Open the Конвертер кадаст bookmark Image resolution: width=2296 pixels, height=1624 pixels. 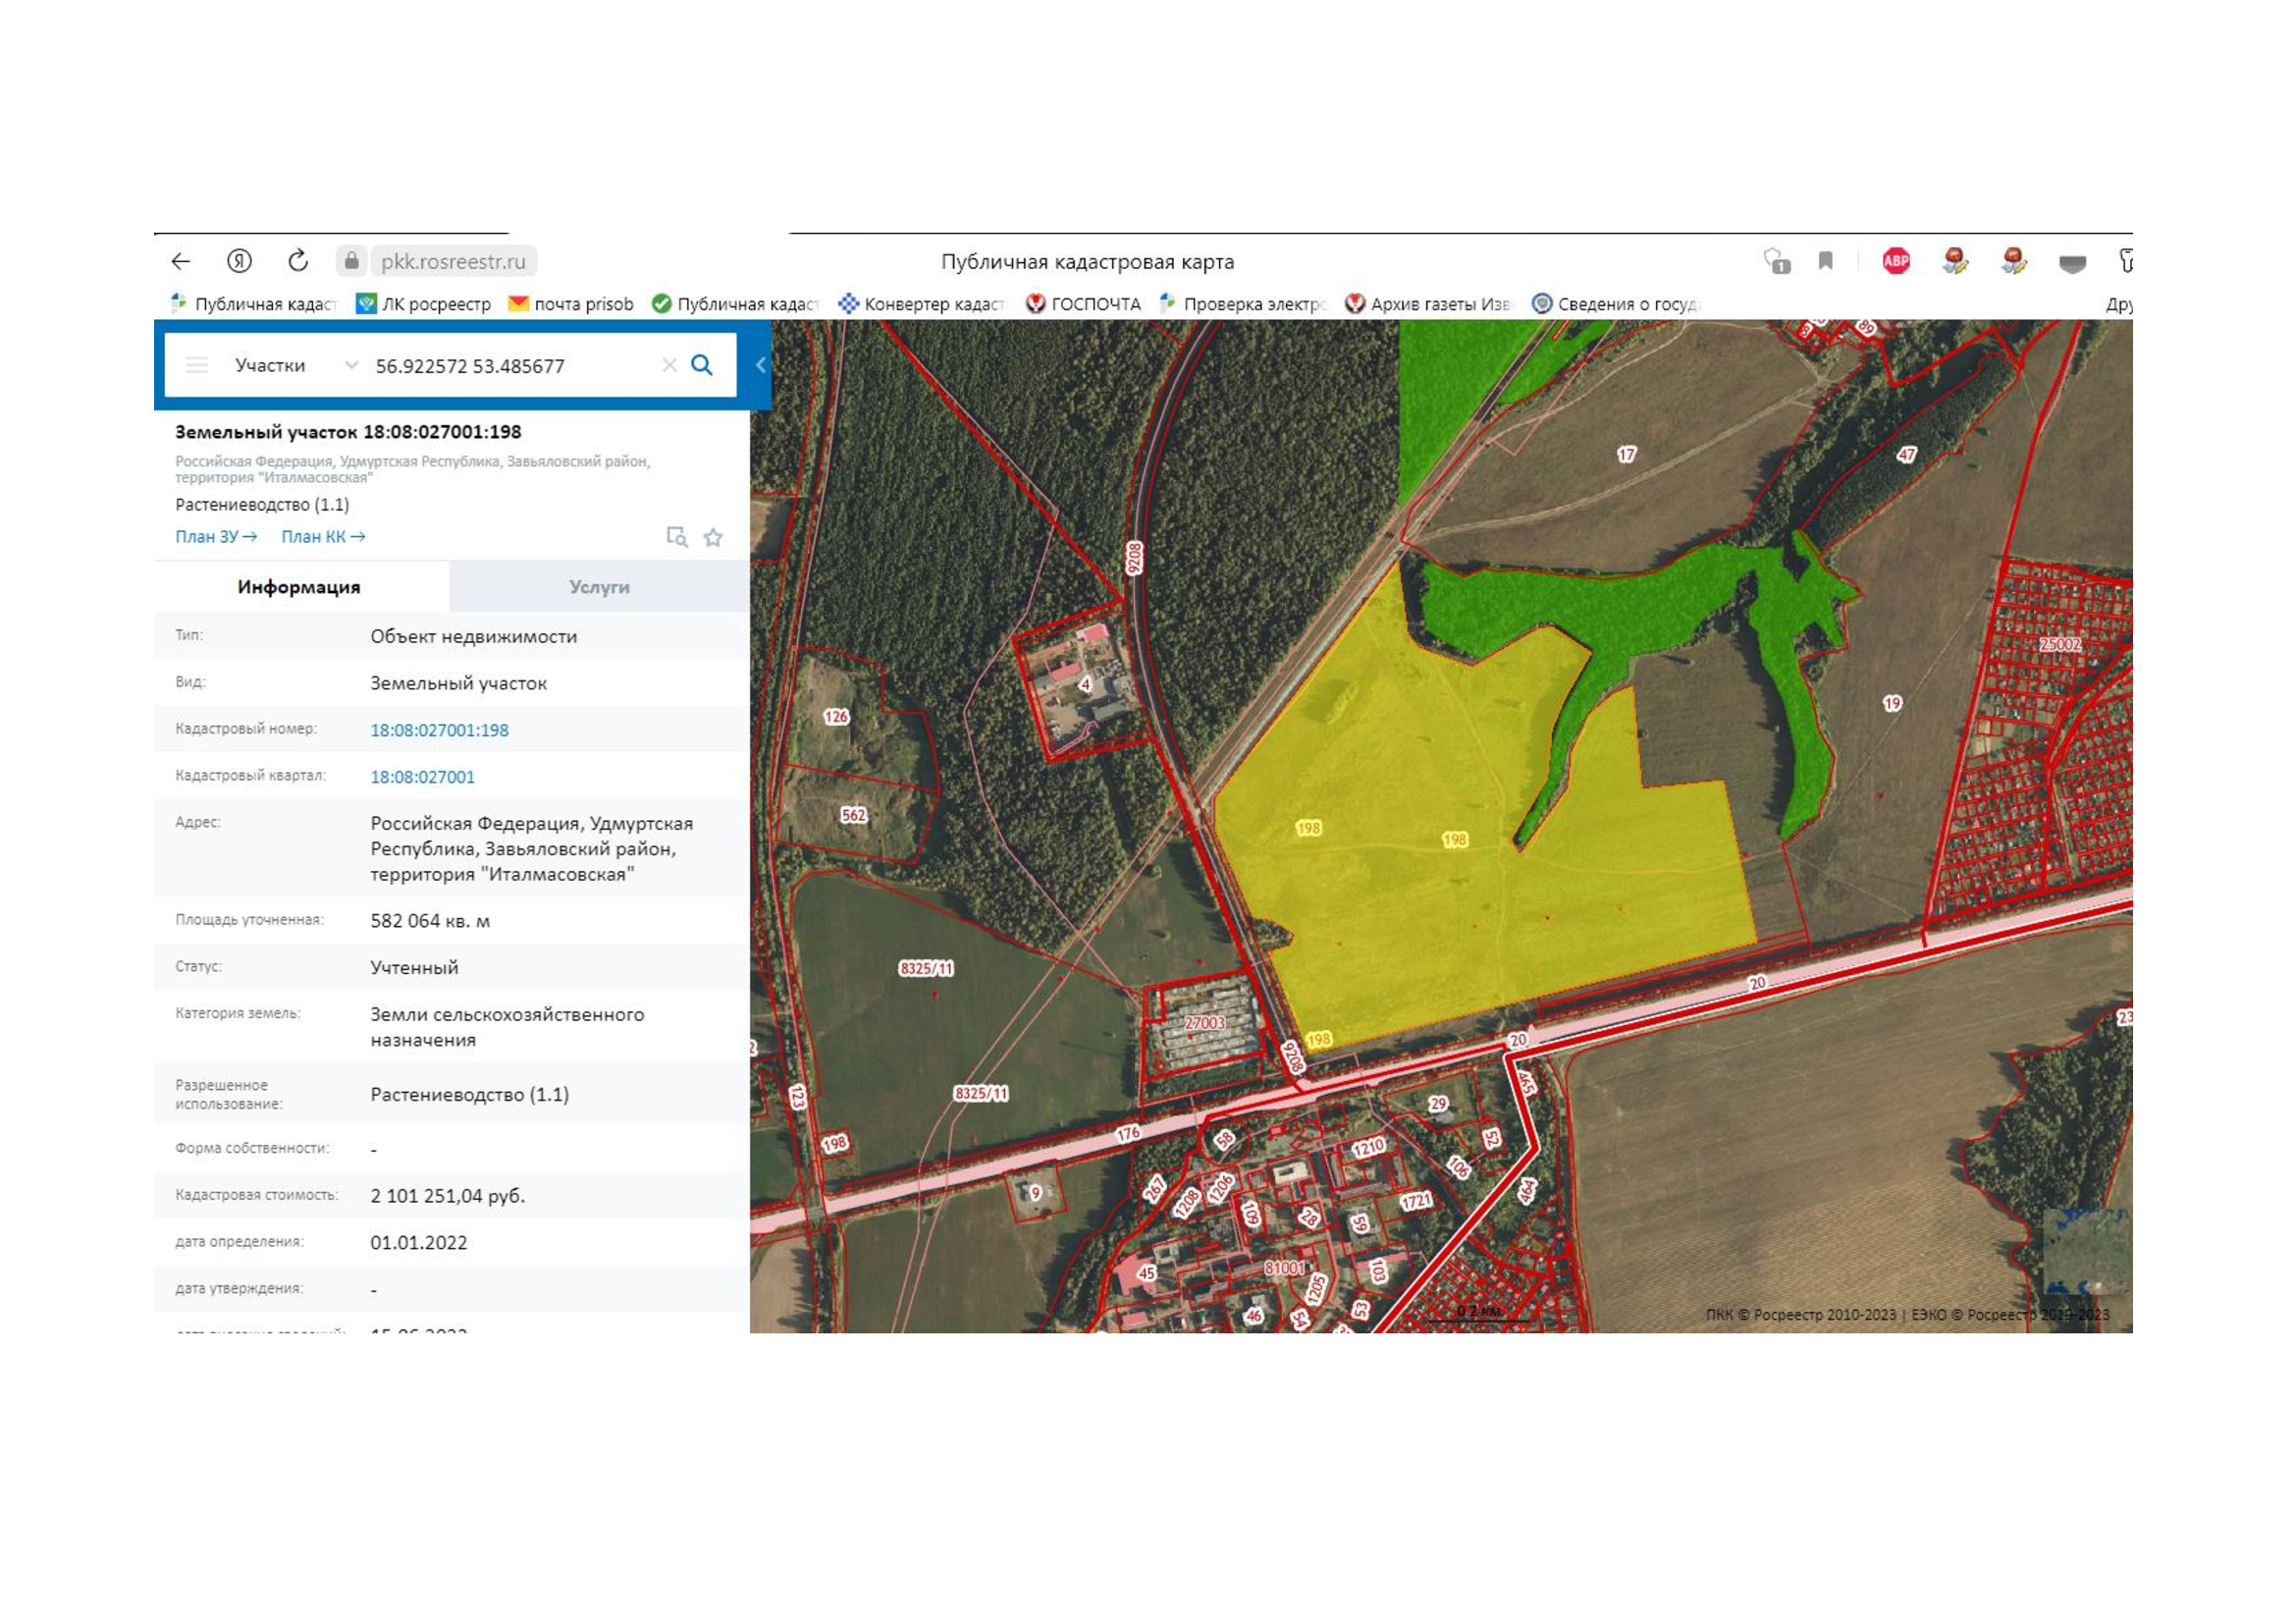tap(922, 304)
